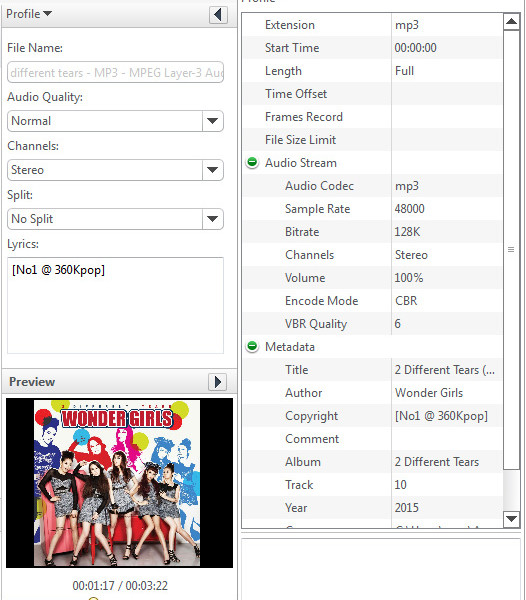Collapse the Profile panel with left arrow
526x600 pixels.
point(218,15)
